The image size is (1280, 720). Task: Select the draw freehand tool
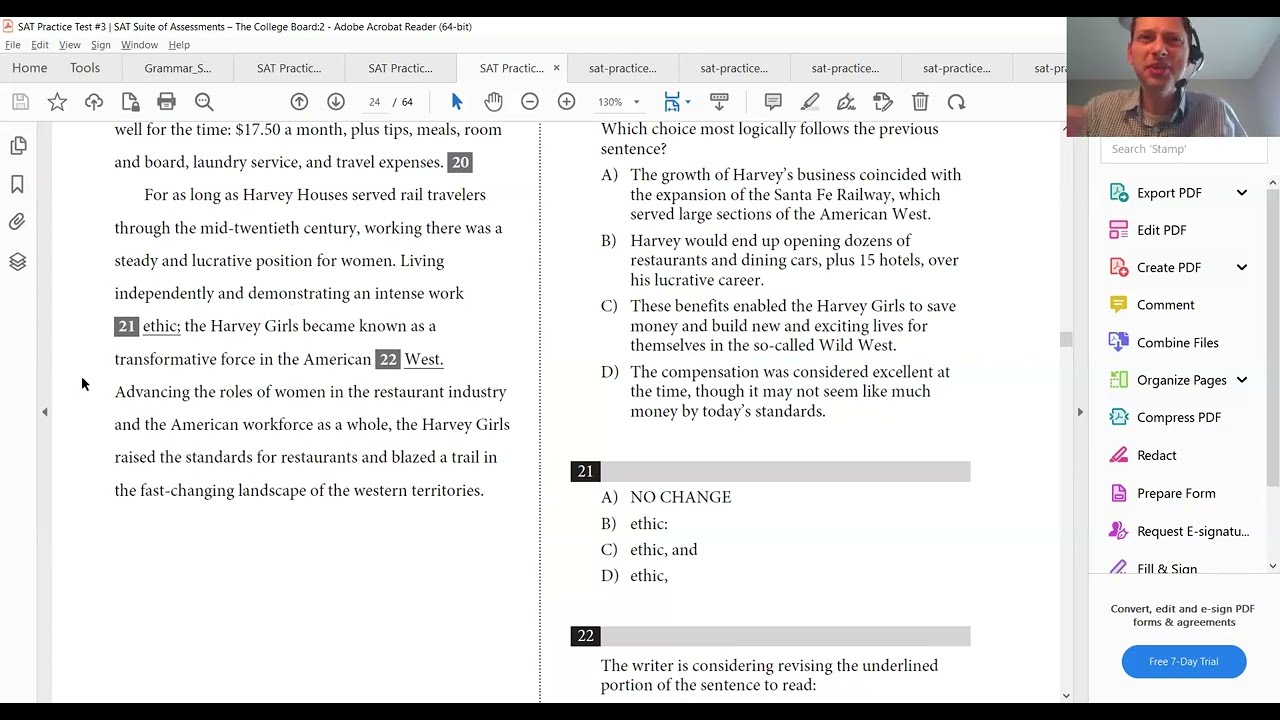click(x=846, y=102)
